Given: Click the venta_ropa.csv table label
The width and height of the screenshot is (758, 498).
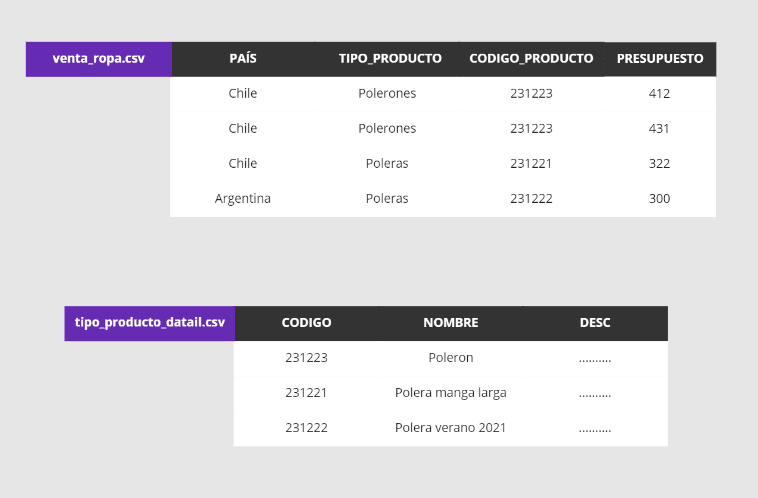Looking at the screenshot, I should [99, 59].
